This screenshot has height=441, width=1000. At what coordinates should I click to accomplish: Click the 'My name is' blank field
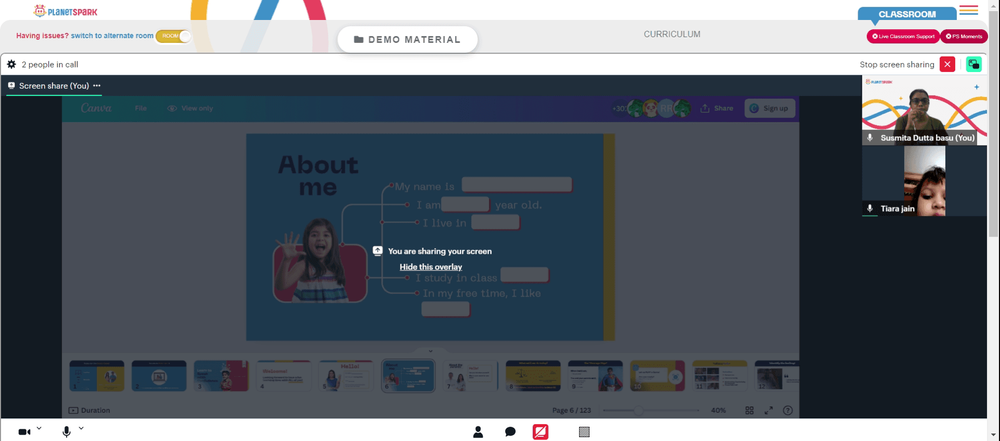coord(517,185)
